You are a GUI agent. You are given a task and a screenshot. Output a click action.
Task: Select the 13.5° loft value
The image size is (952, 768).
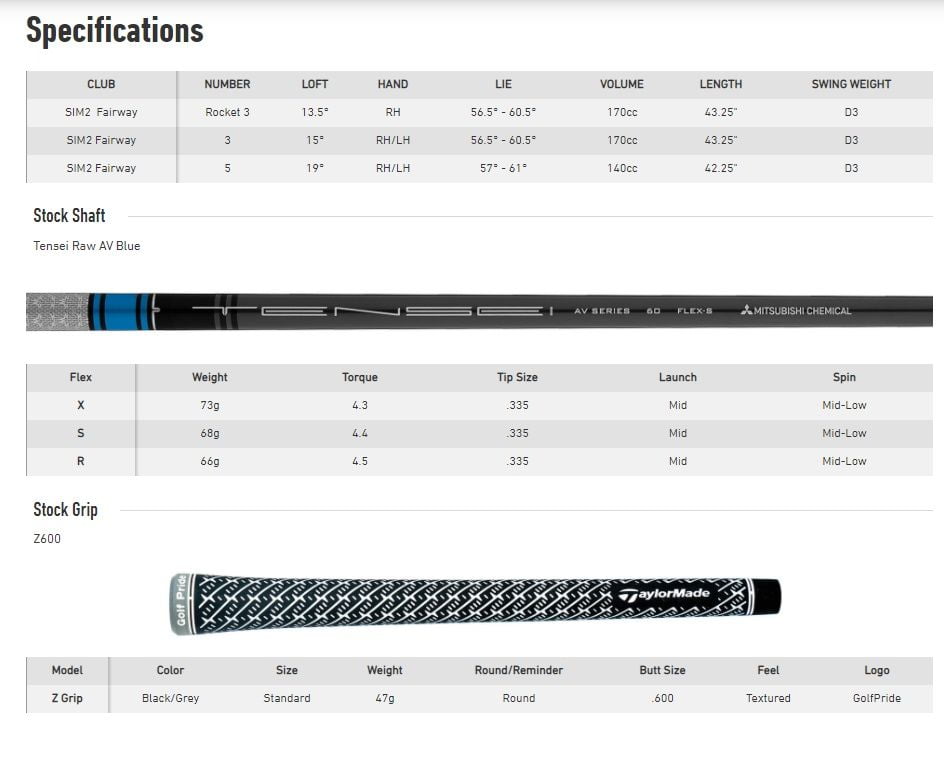point(314,112)
